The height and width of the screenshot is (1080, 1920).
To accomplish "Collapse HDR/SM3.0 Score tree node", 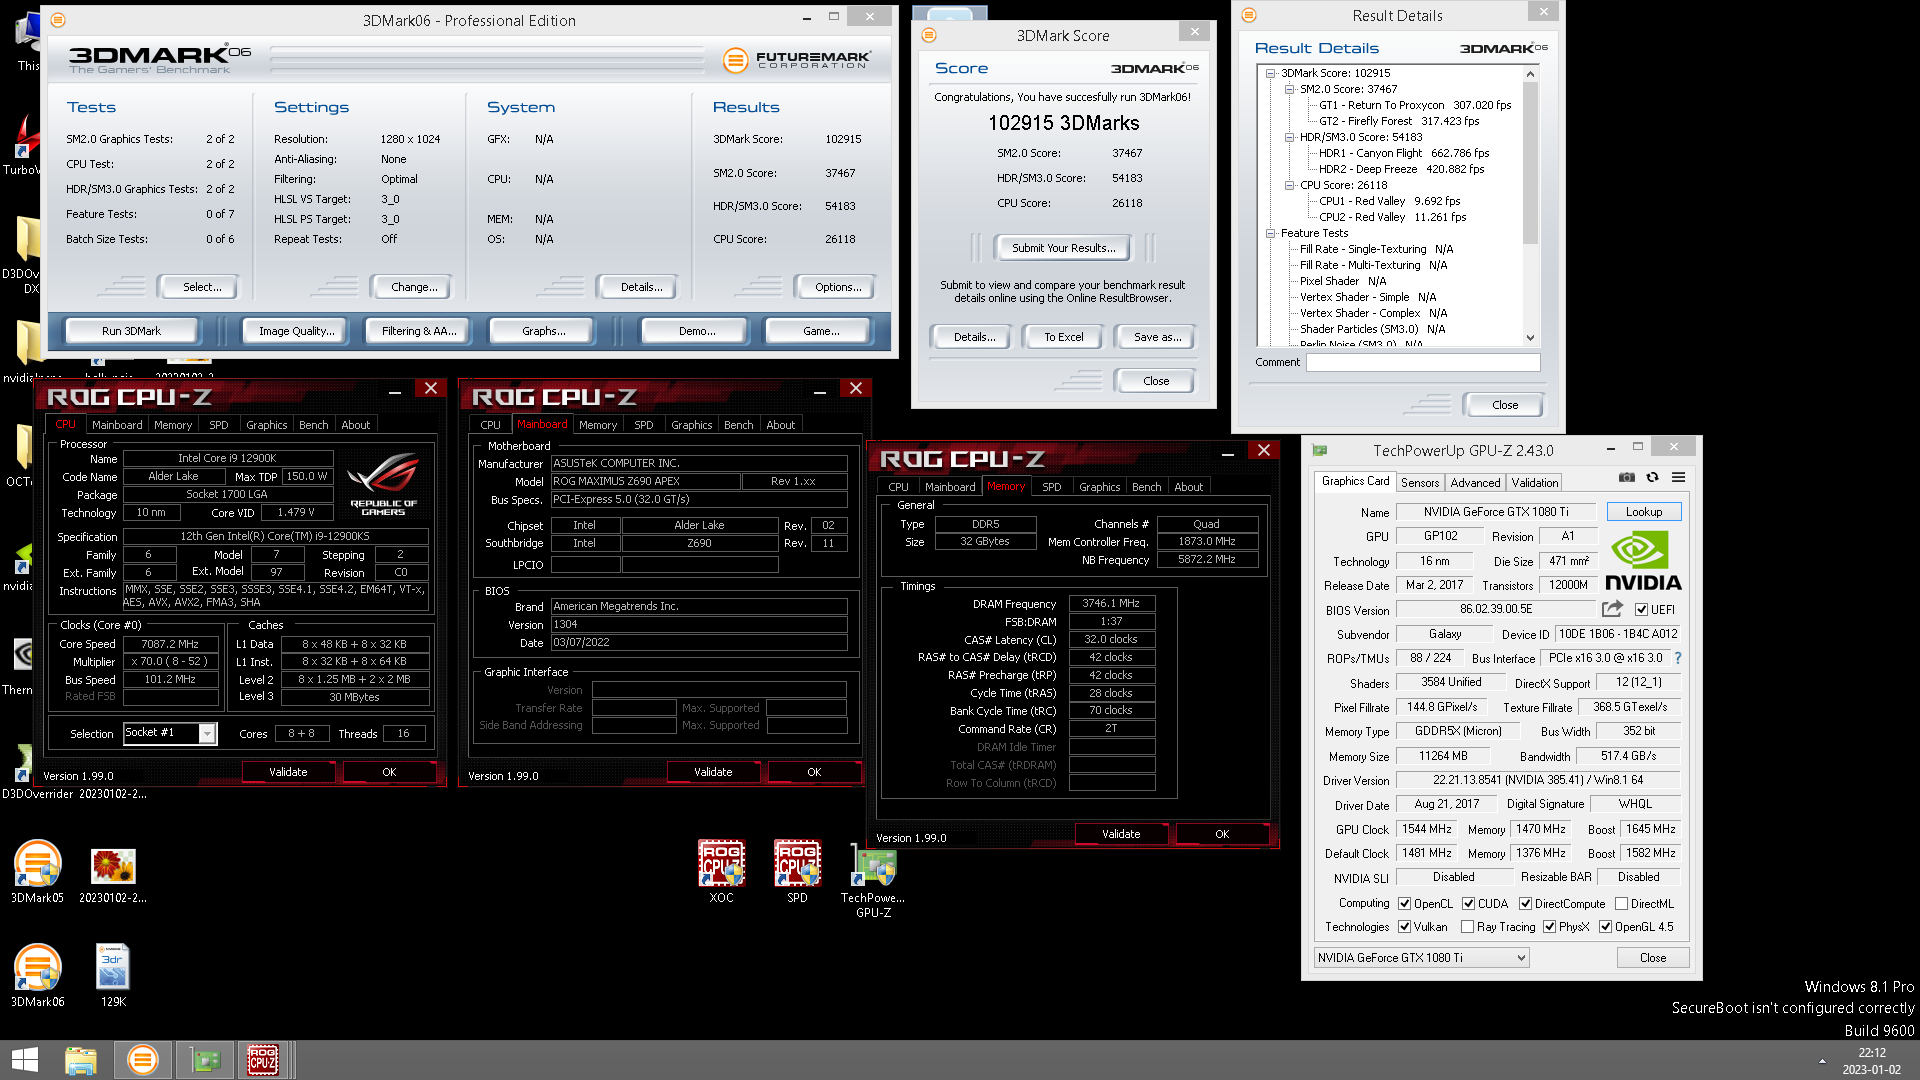I will pos(1290,137).
